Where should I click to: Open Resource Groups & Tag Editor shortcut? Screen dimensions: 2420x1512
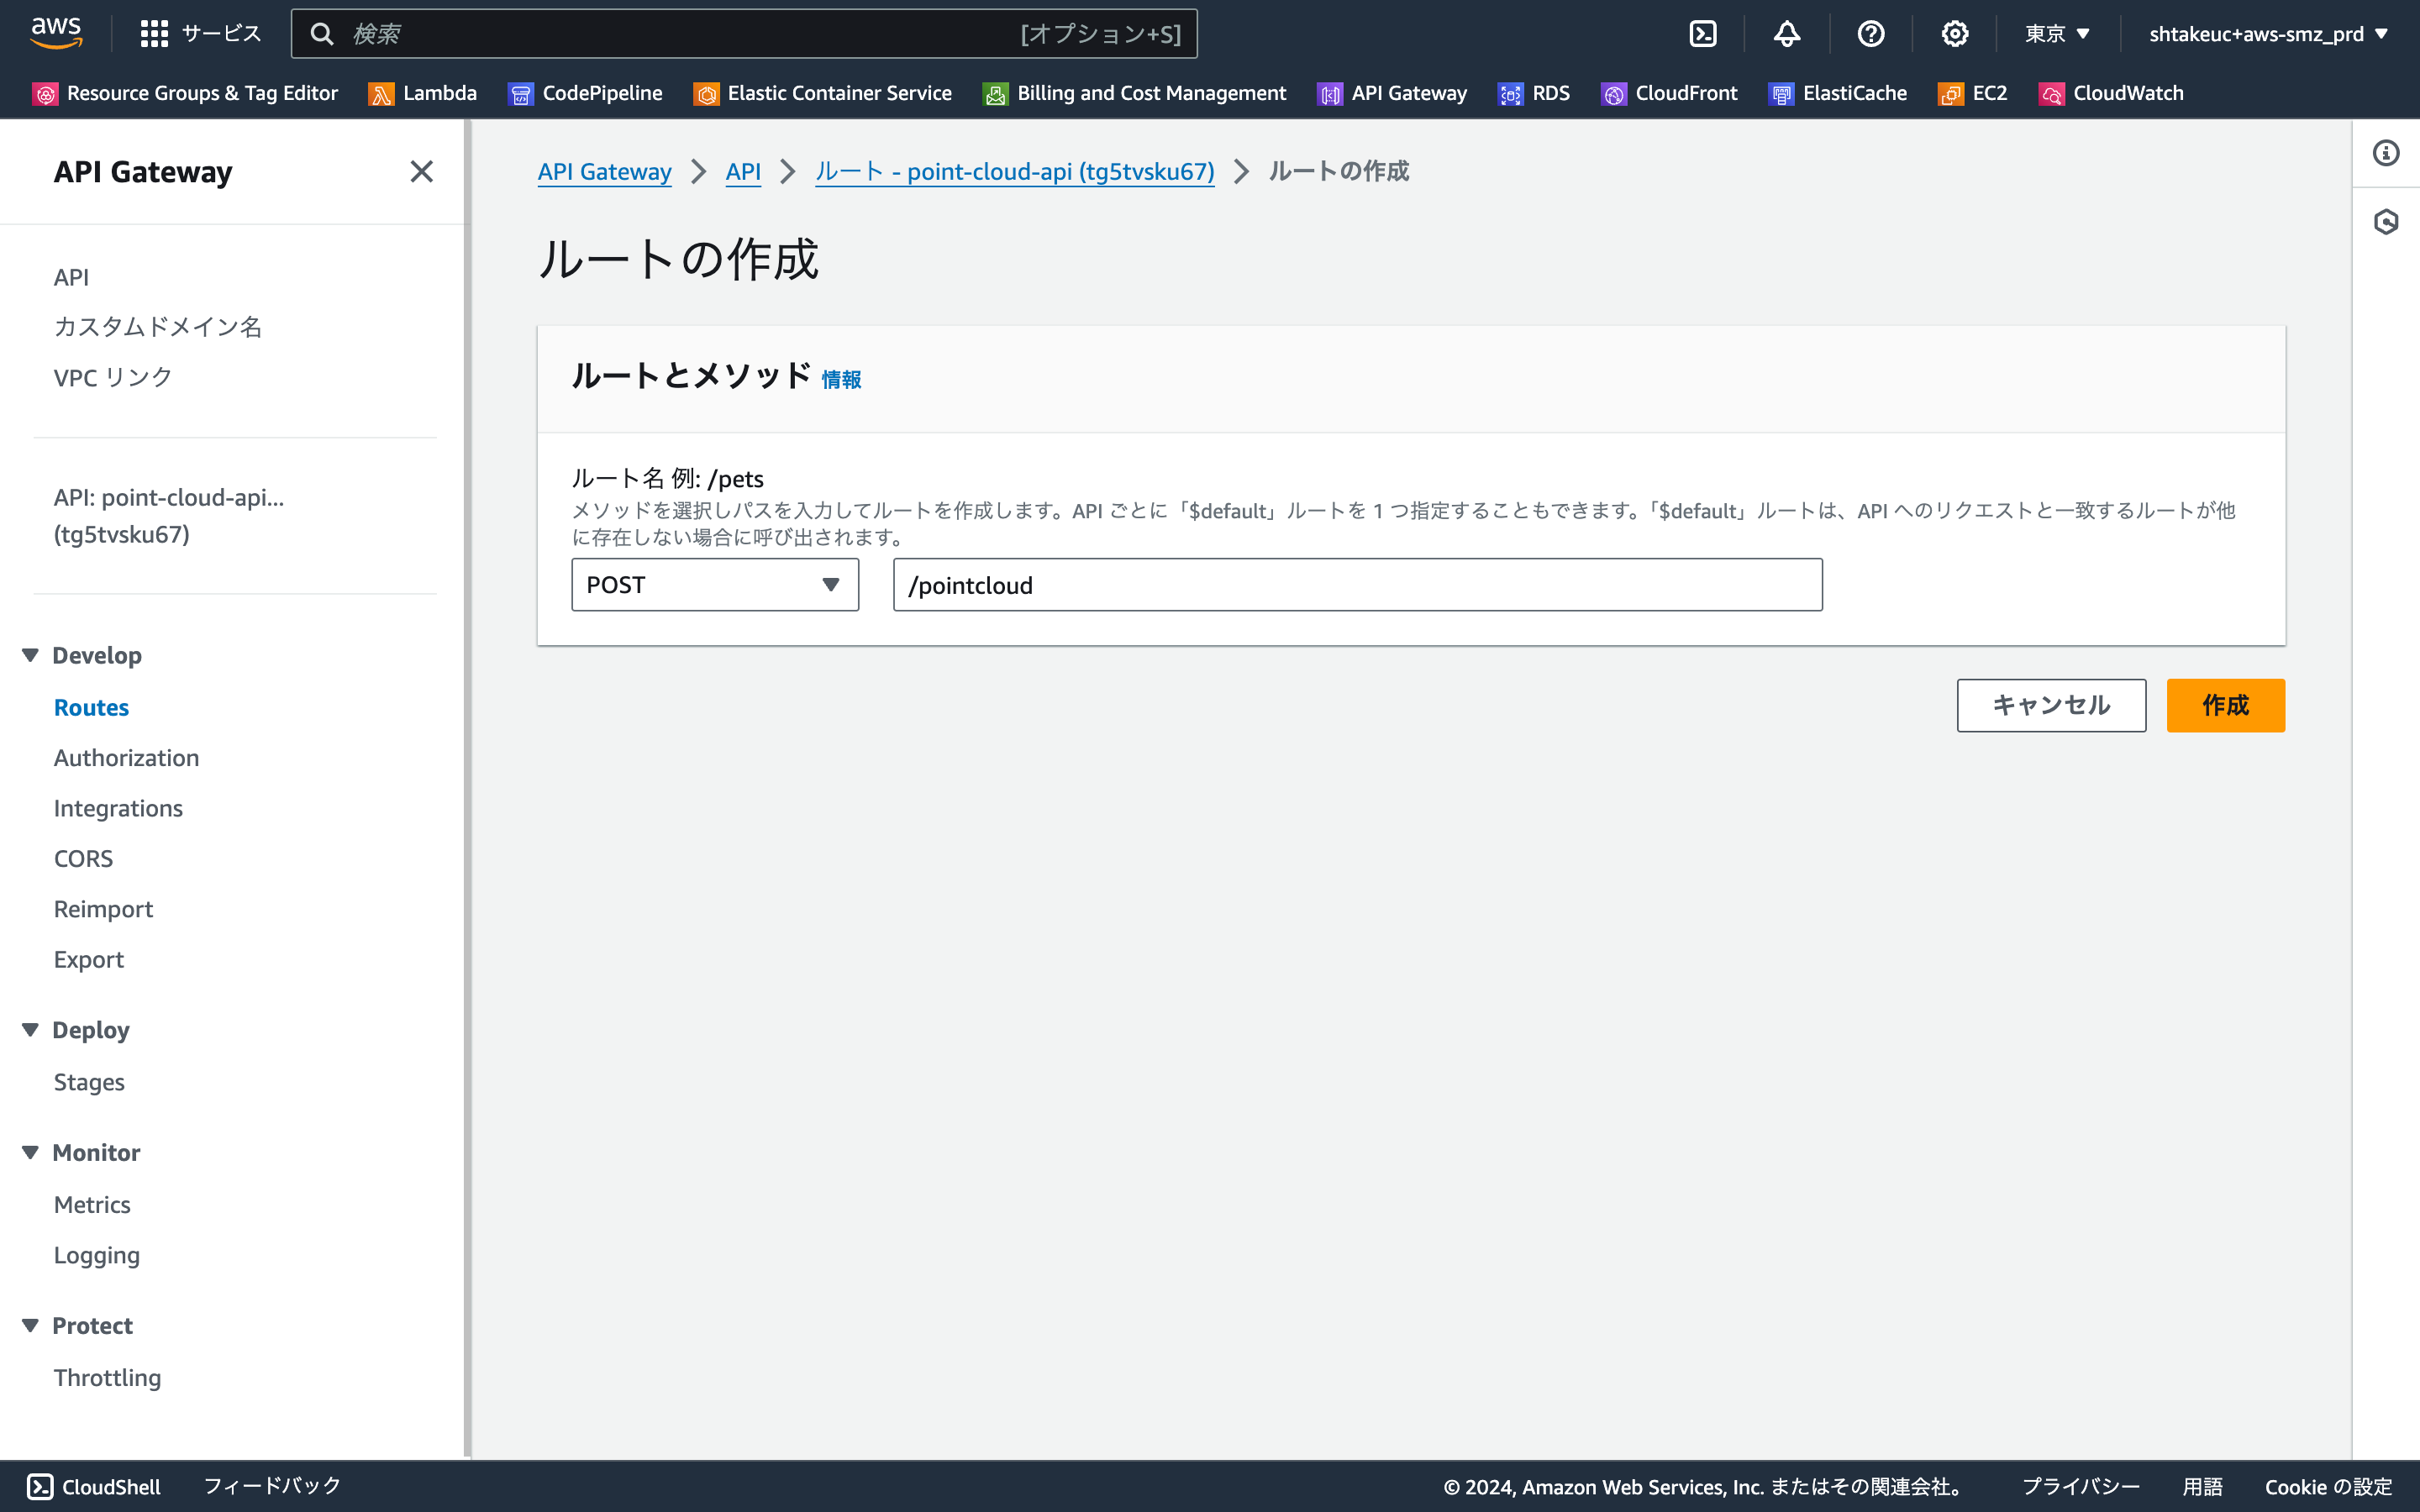(185, 93)
